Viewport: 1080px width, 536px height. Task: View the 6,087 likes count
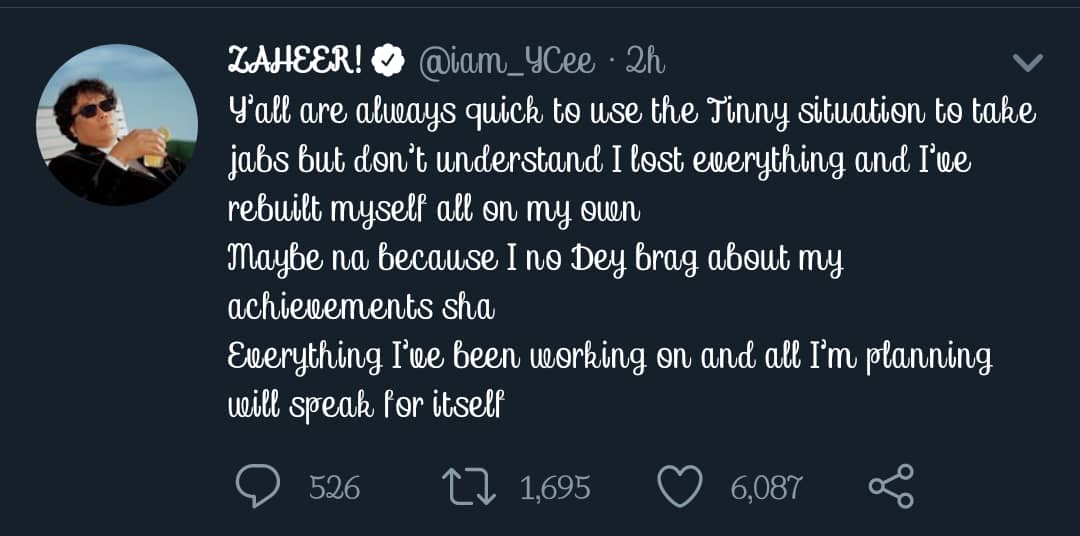766,488
